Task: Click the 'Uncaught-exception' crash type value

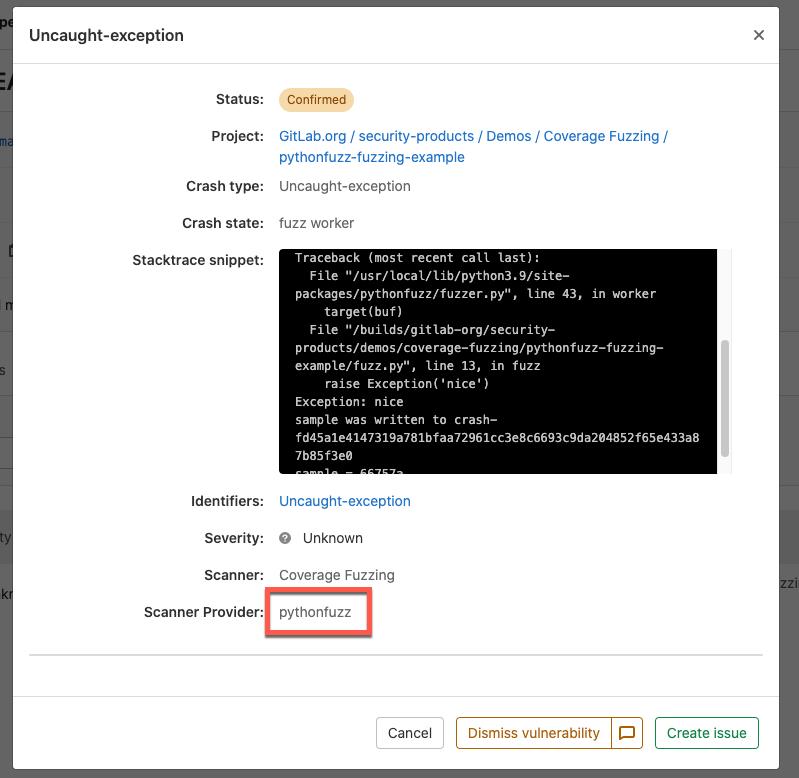Action: (x=344, y=186)
